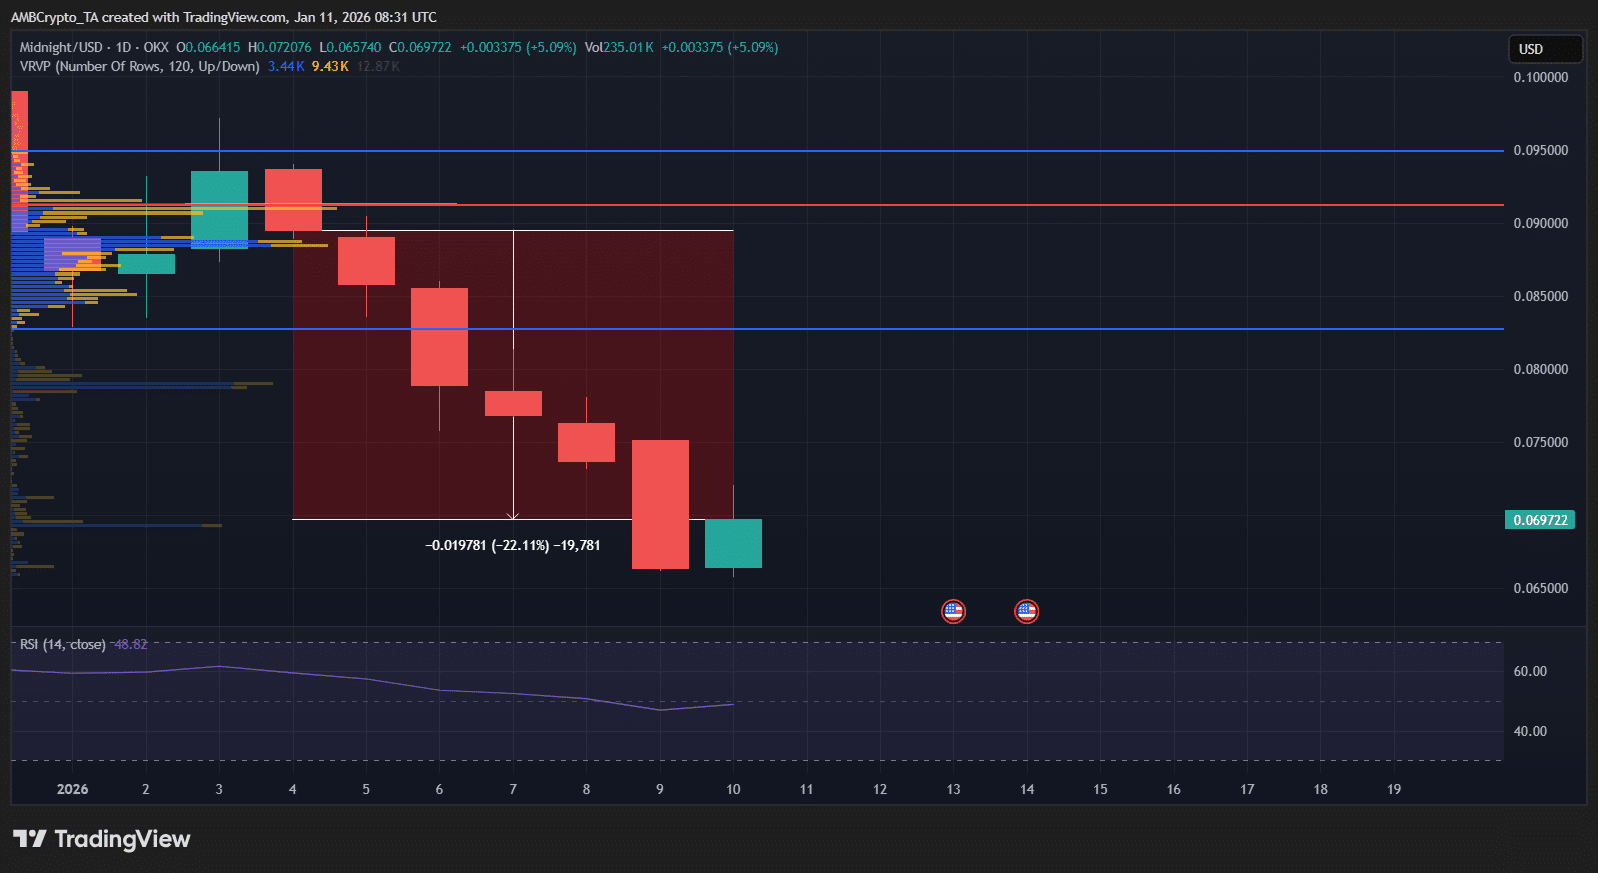The image size is (1598, 873).
Task: Click the US economic event icon above date 14
Action: pos(1026,611)
